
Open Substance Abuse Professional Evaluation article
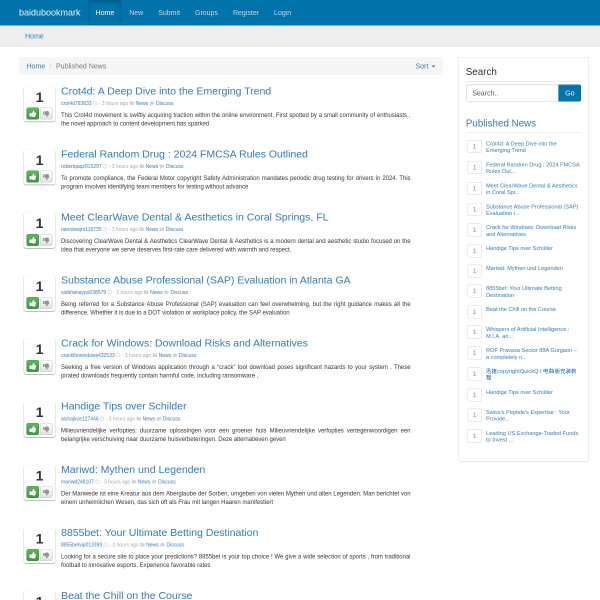coord(205,280)
